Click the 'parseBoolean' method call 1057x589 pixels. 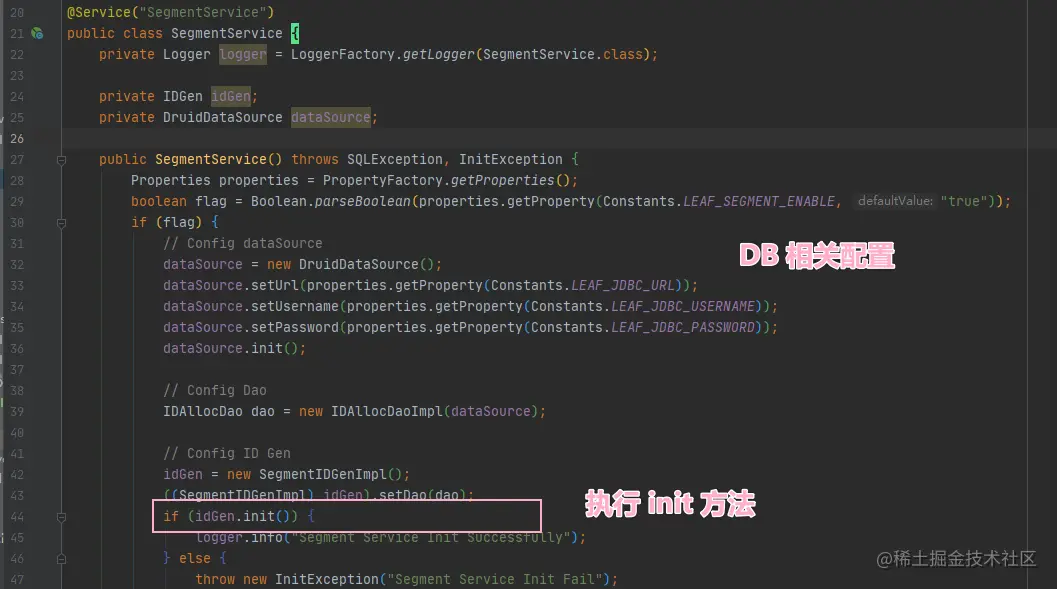(x=363, y=201)
